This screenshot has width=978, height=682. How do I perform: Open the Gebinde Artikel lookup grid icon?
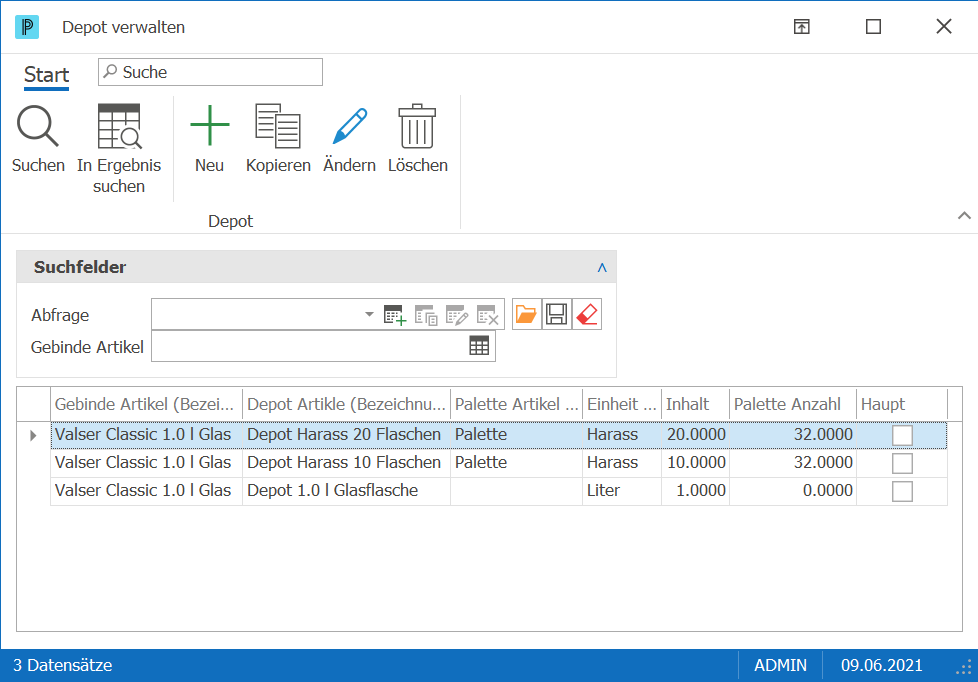pyautogui.click(x=479, y=346)
